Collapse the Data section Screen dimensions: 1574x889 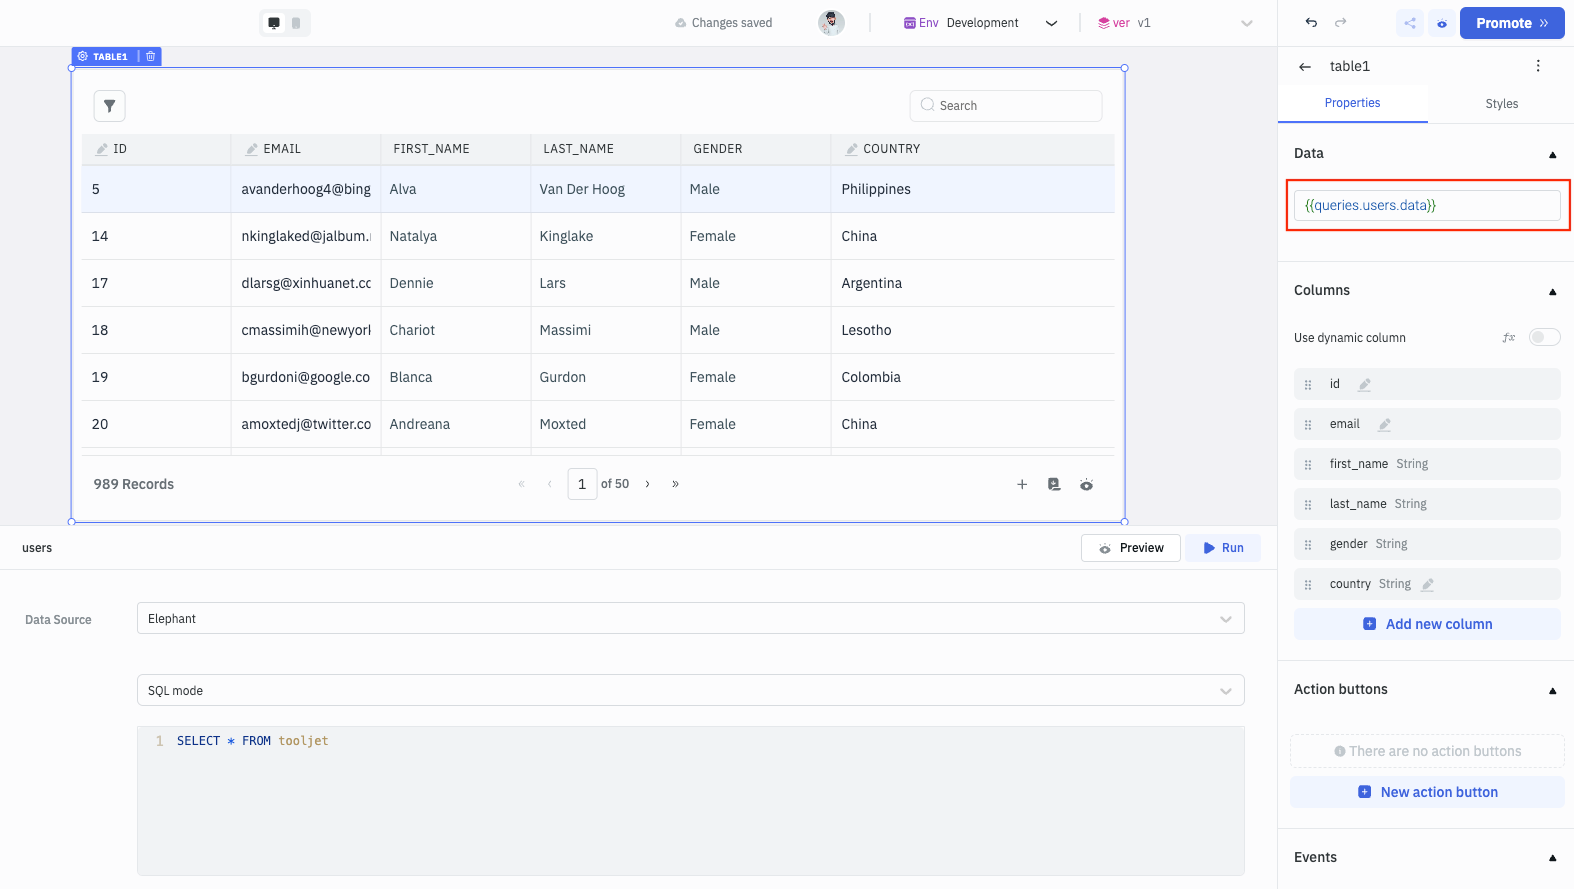(x=1552, y=154)
